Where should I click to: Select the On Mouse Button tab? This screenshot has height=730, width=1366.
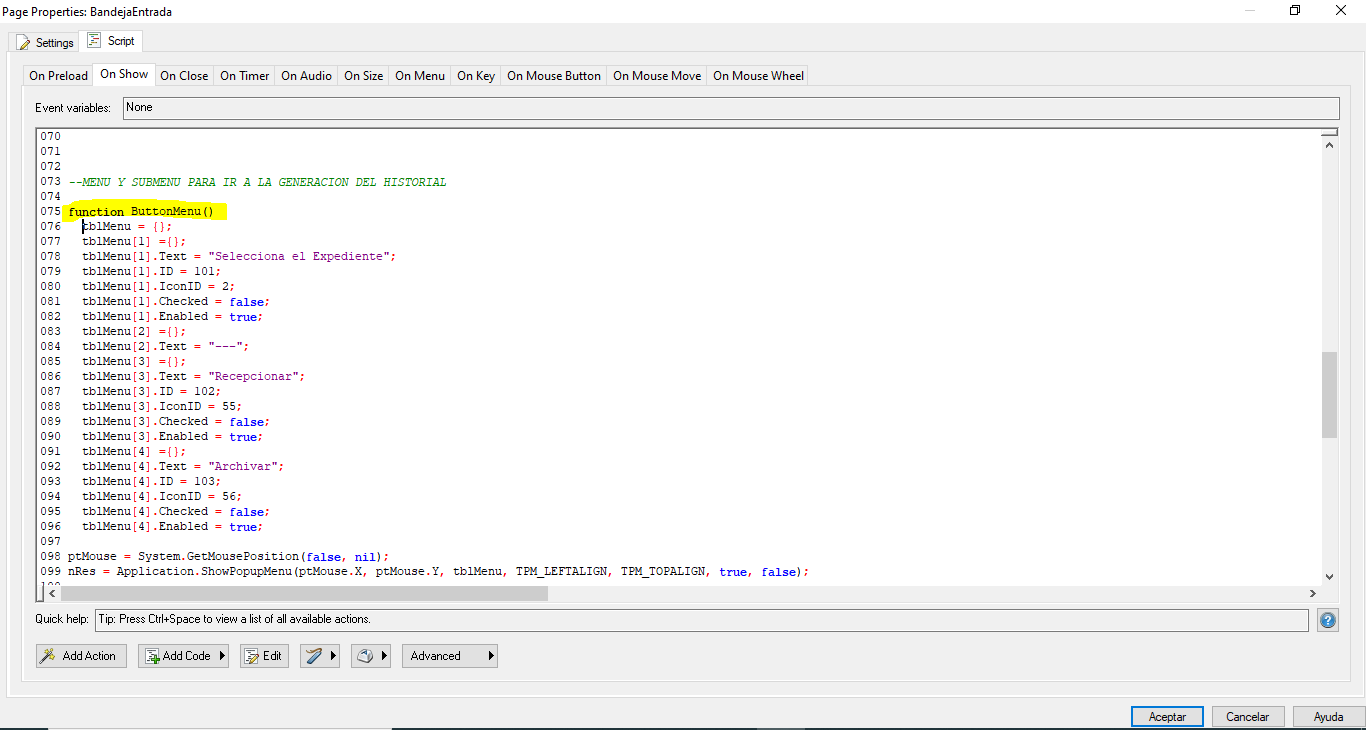[x=554, y=76]
